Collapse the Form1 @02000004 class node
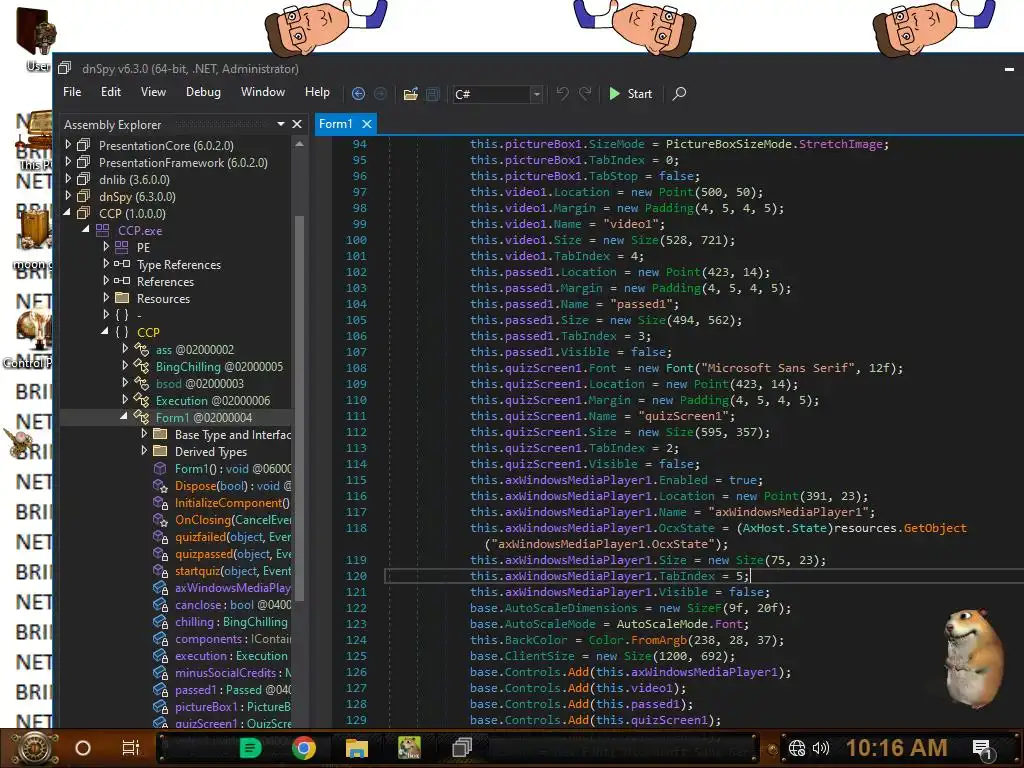The height and width of the screenshot is (768, 1024). [123, 417]
